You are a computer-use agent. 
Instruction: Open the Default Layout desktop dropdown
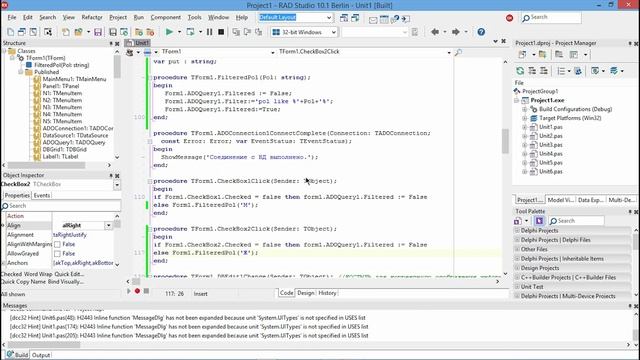(x=329, y=18)
